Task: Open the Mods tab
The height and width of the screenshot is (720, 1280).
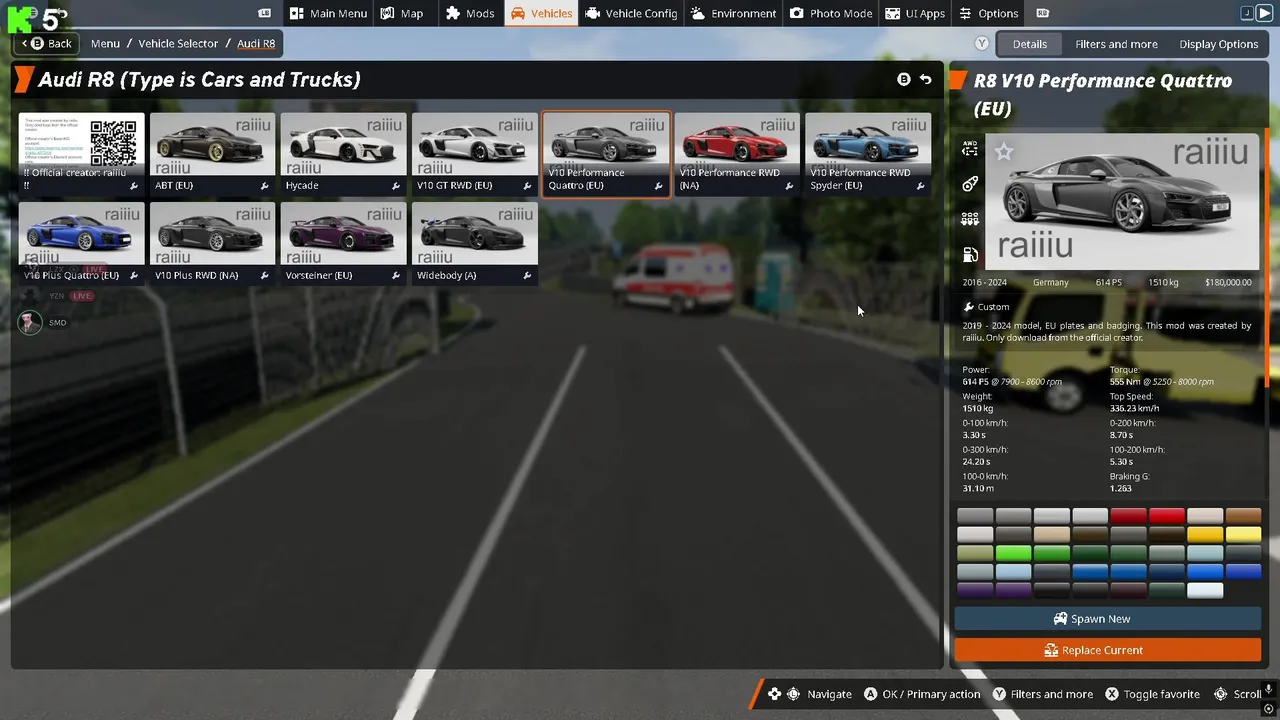Action: [x=470, y=13]
